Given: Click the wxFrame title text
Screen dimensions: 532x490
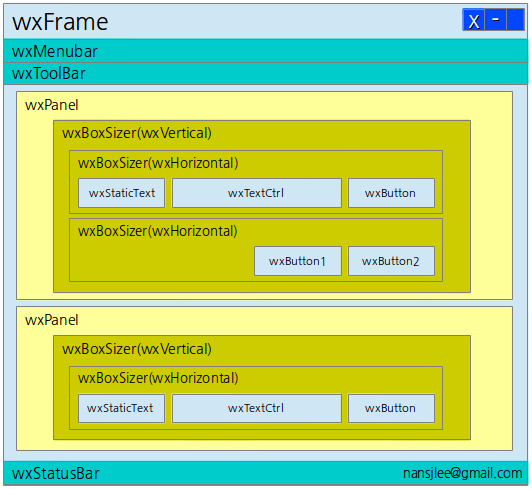Looking at the screenshot, I should 60,22.
